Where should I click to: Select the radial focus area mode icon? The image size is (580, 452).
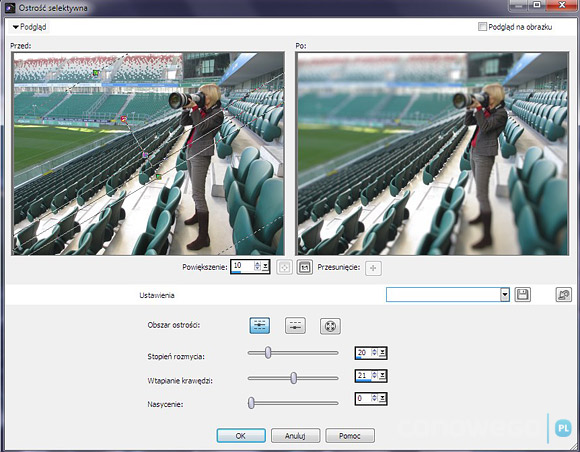(x=330, y=326)
